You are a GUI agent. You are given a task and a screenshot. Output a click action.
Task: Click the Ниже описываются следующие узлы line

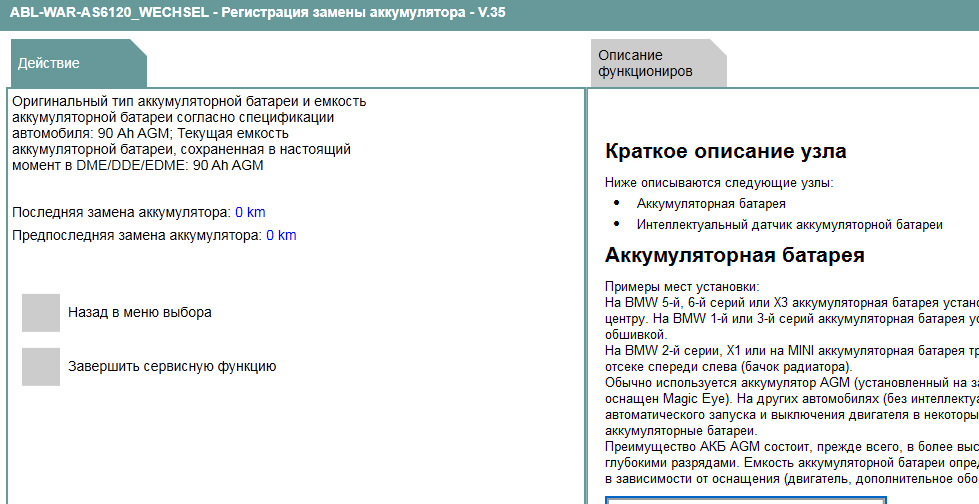pyautogui.click(x=719, y=183)
